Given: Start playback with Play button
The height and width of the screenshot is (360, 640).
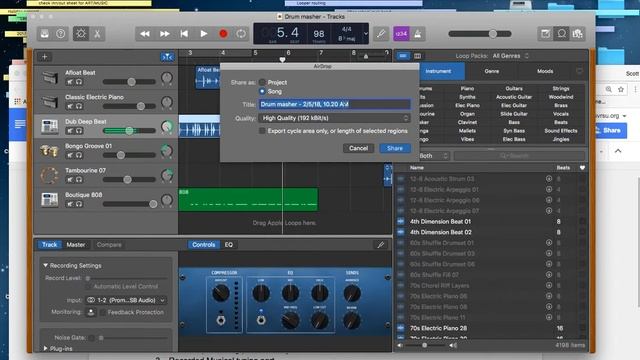Looking at the screenshot, I should 204,34.
